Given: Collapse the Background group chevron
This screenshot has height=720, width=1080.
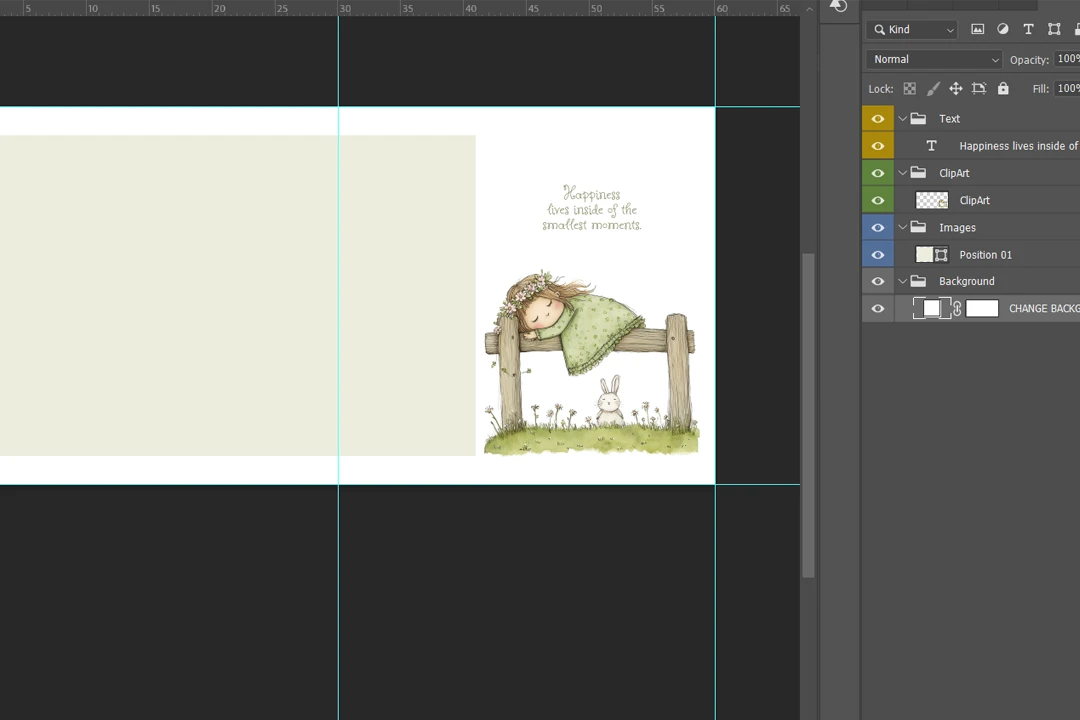Looking at the screenshot, I should click(902, 281).
